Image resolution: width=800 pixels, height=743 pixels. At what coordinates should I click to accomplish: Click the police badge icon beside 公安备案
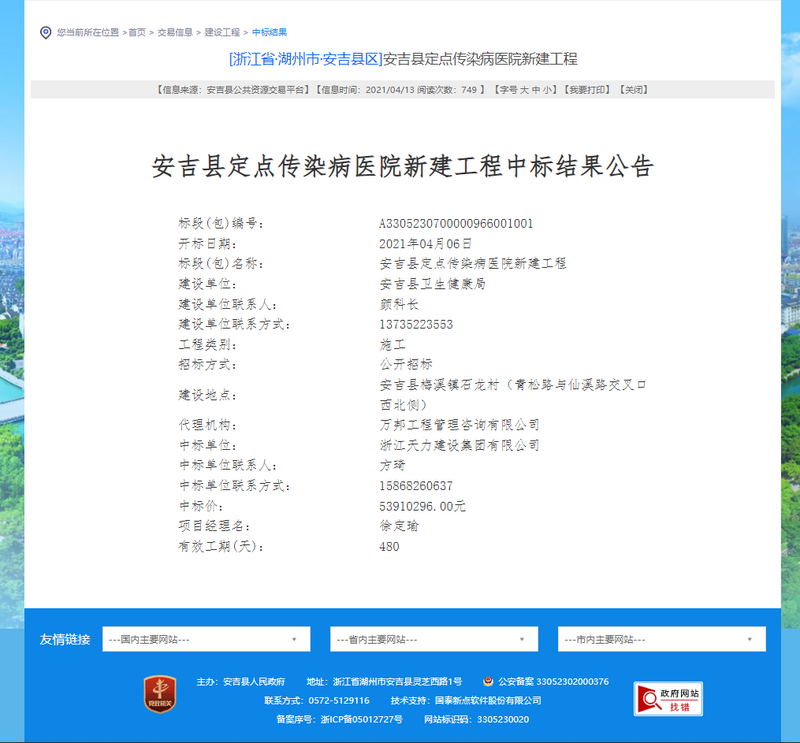click(488, 682)
